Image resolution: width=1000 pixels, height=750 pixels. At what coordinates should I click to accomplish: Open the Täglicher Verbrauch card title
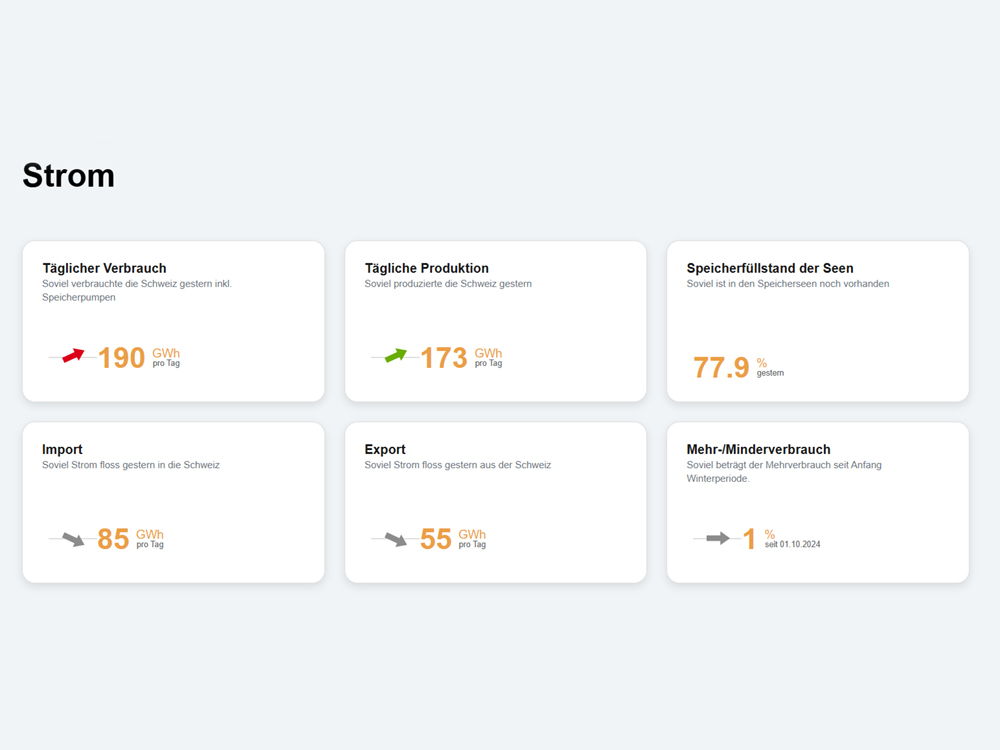coord(104,268)
